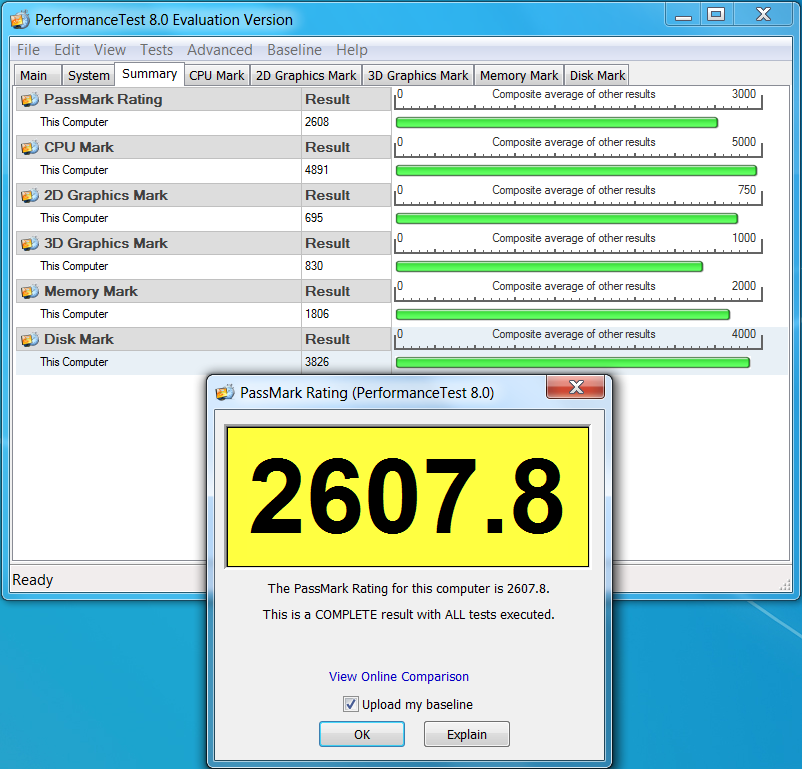Select the Summary tab
802x769 pixels.
(x=149, y=74)
